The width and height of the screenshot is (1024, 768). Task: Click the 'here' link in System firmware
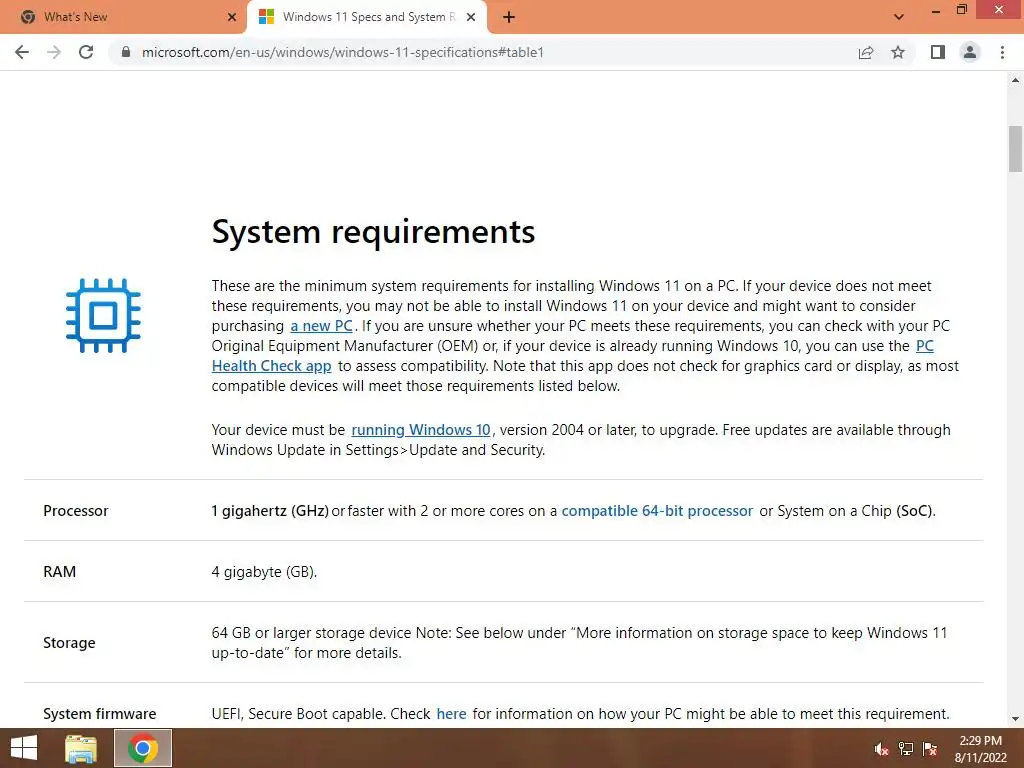451,714
